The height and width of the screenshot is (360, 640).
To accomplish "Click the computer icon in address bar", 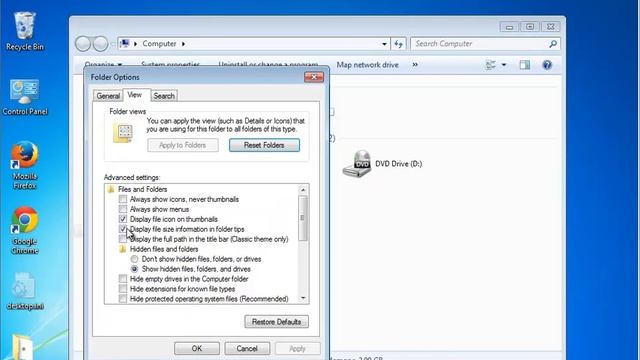I will pos(125,43).
